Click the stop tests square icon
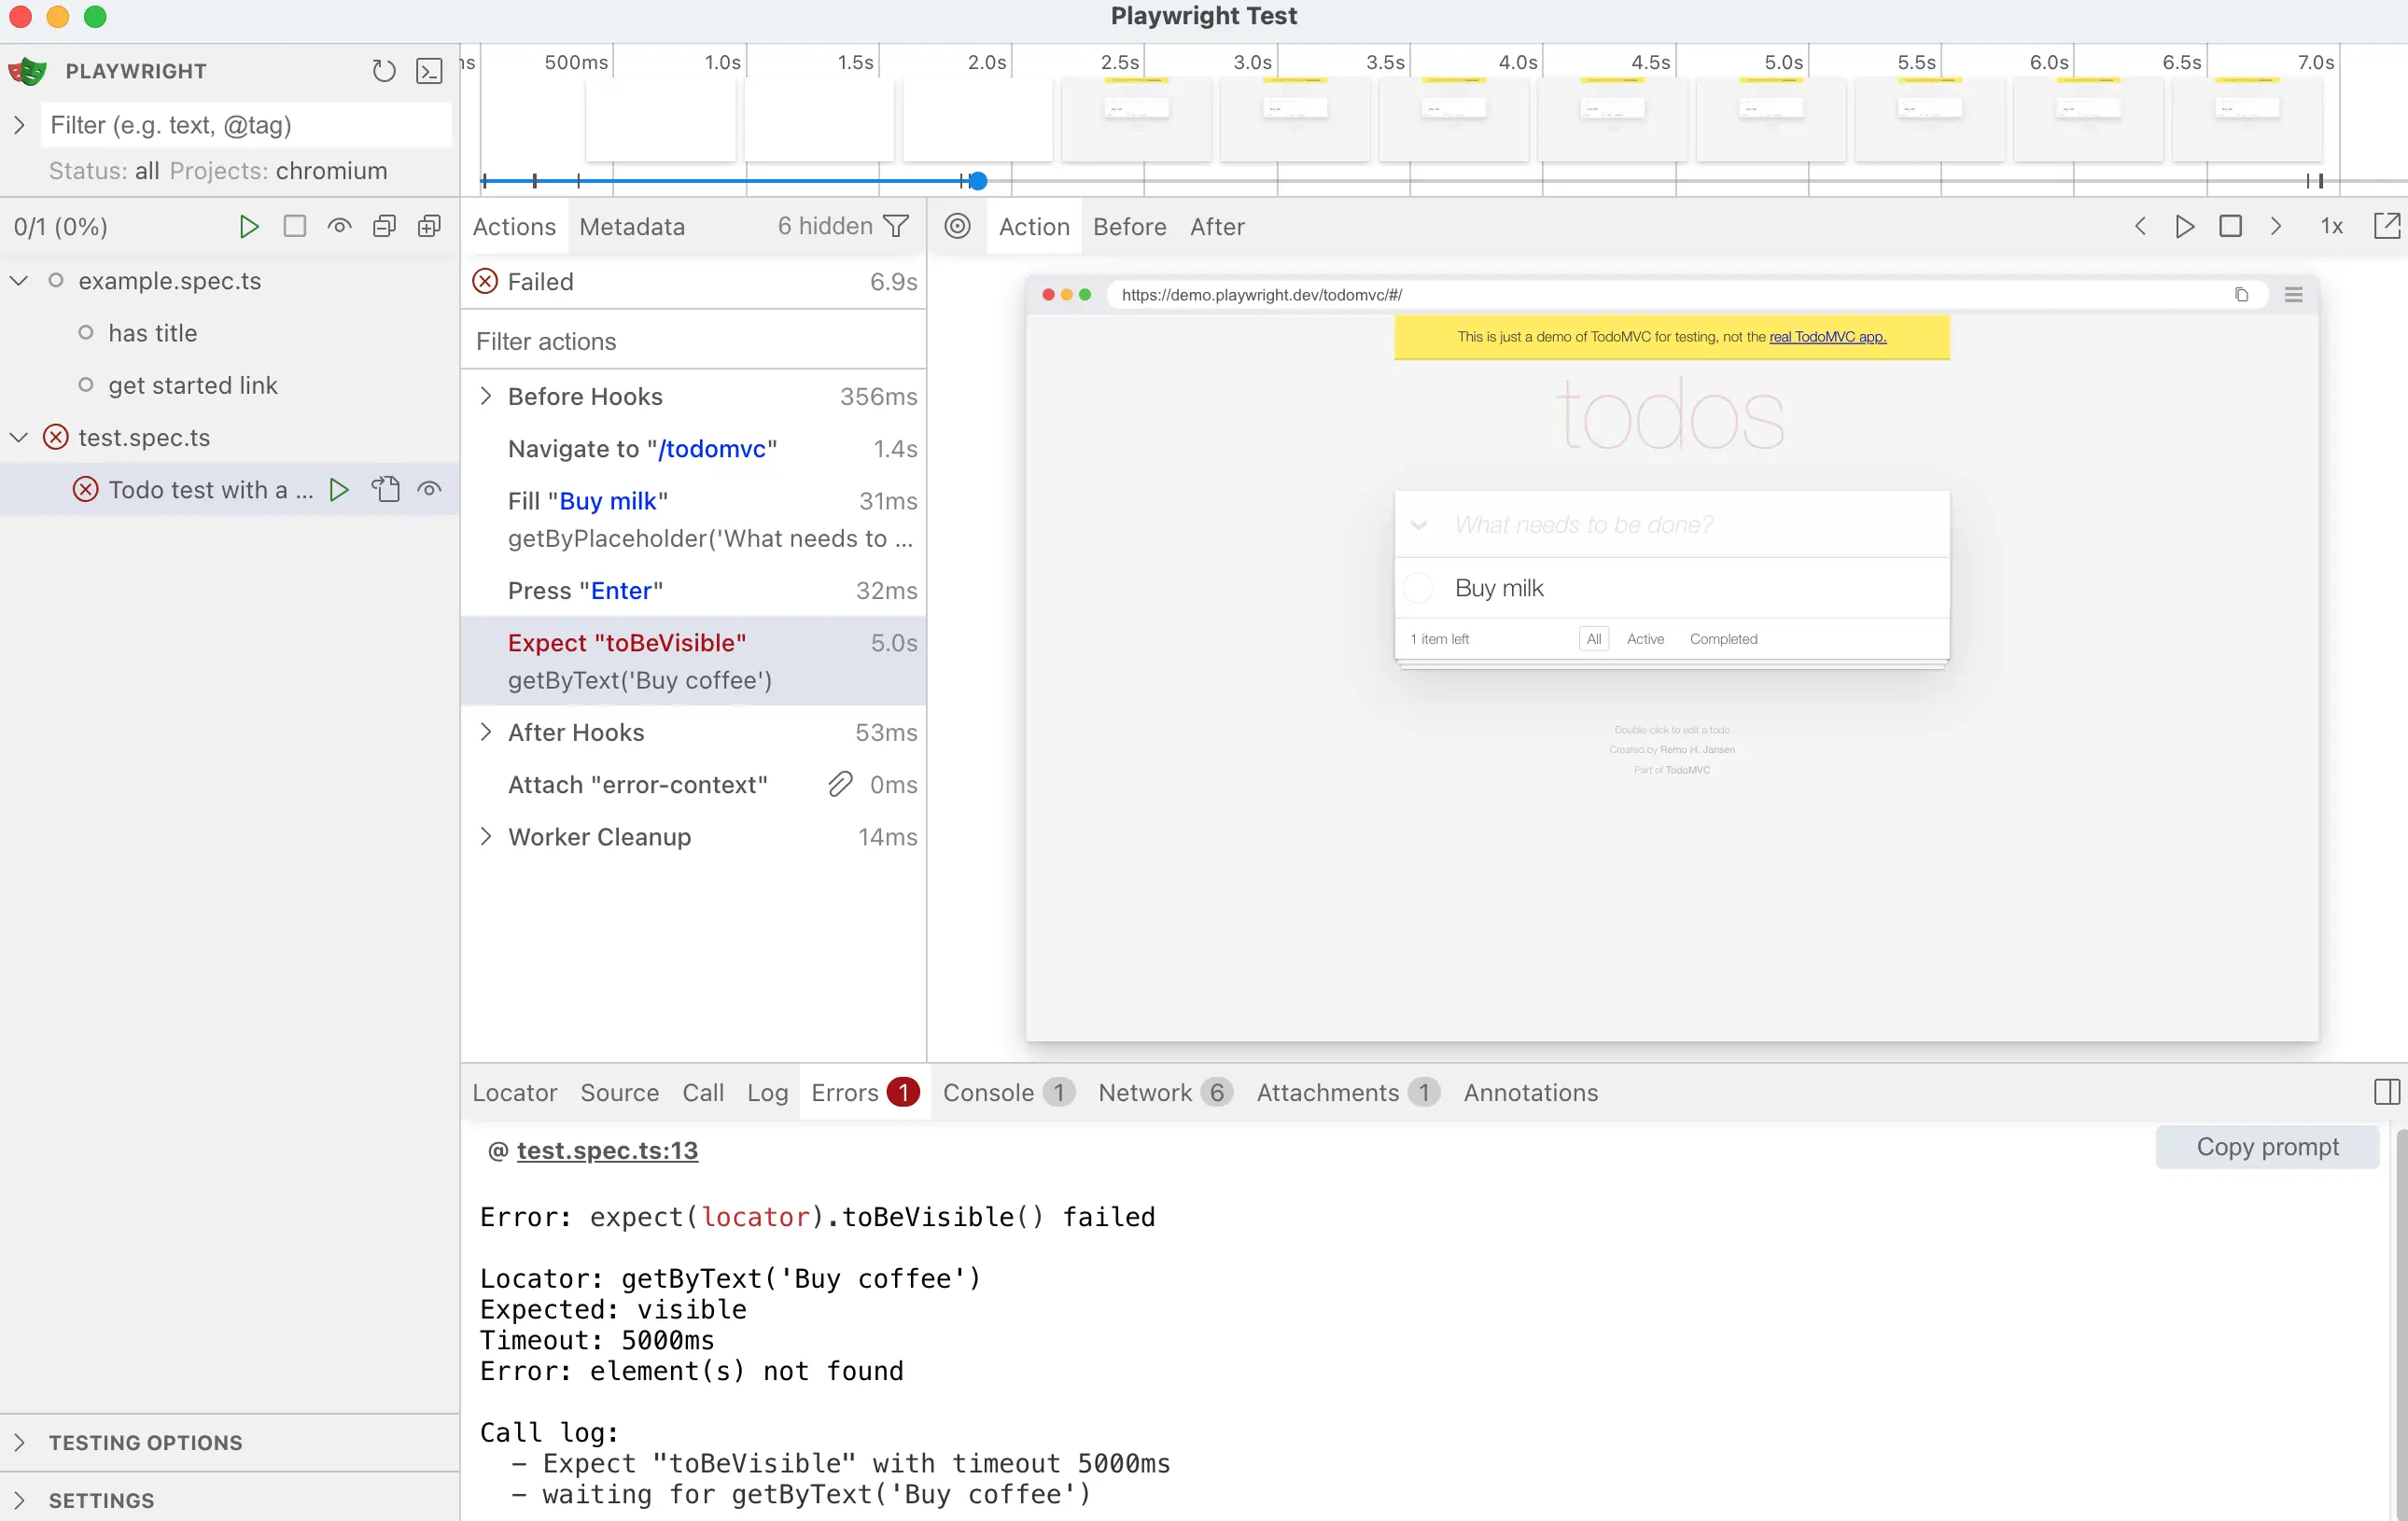This screenshot has width=2408, height=1521. coord(294,227)
